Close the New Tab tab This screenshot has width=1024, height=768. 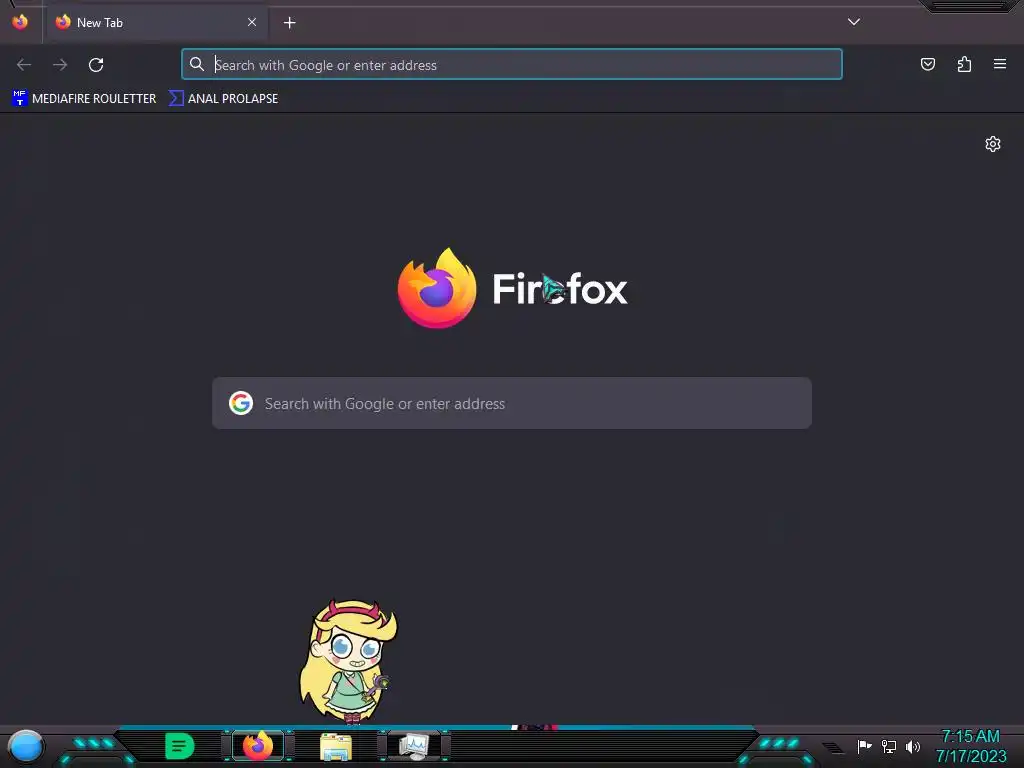252,22
